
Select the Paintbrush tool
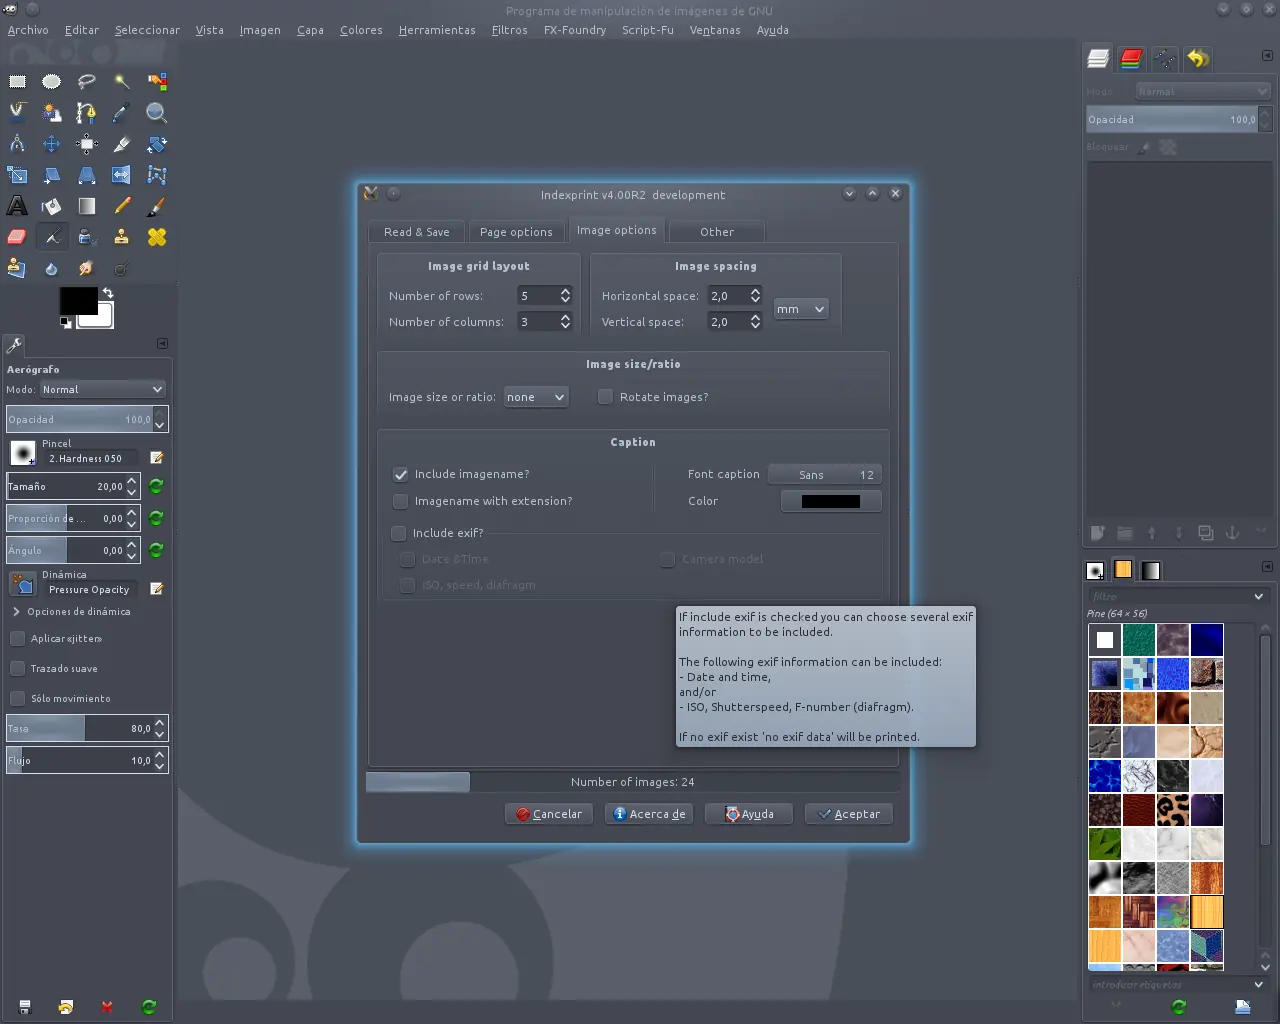coord(157,206)
